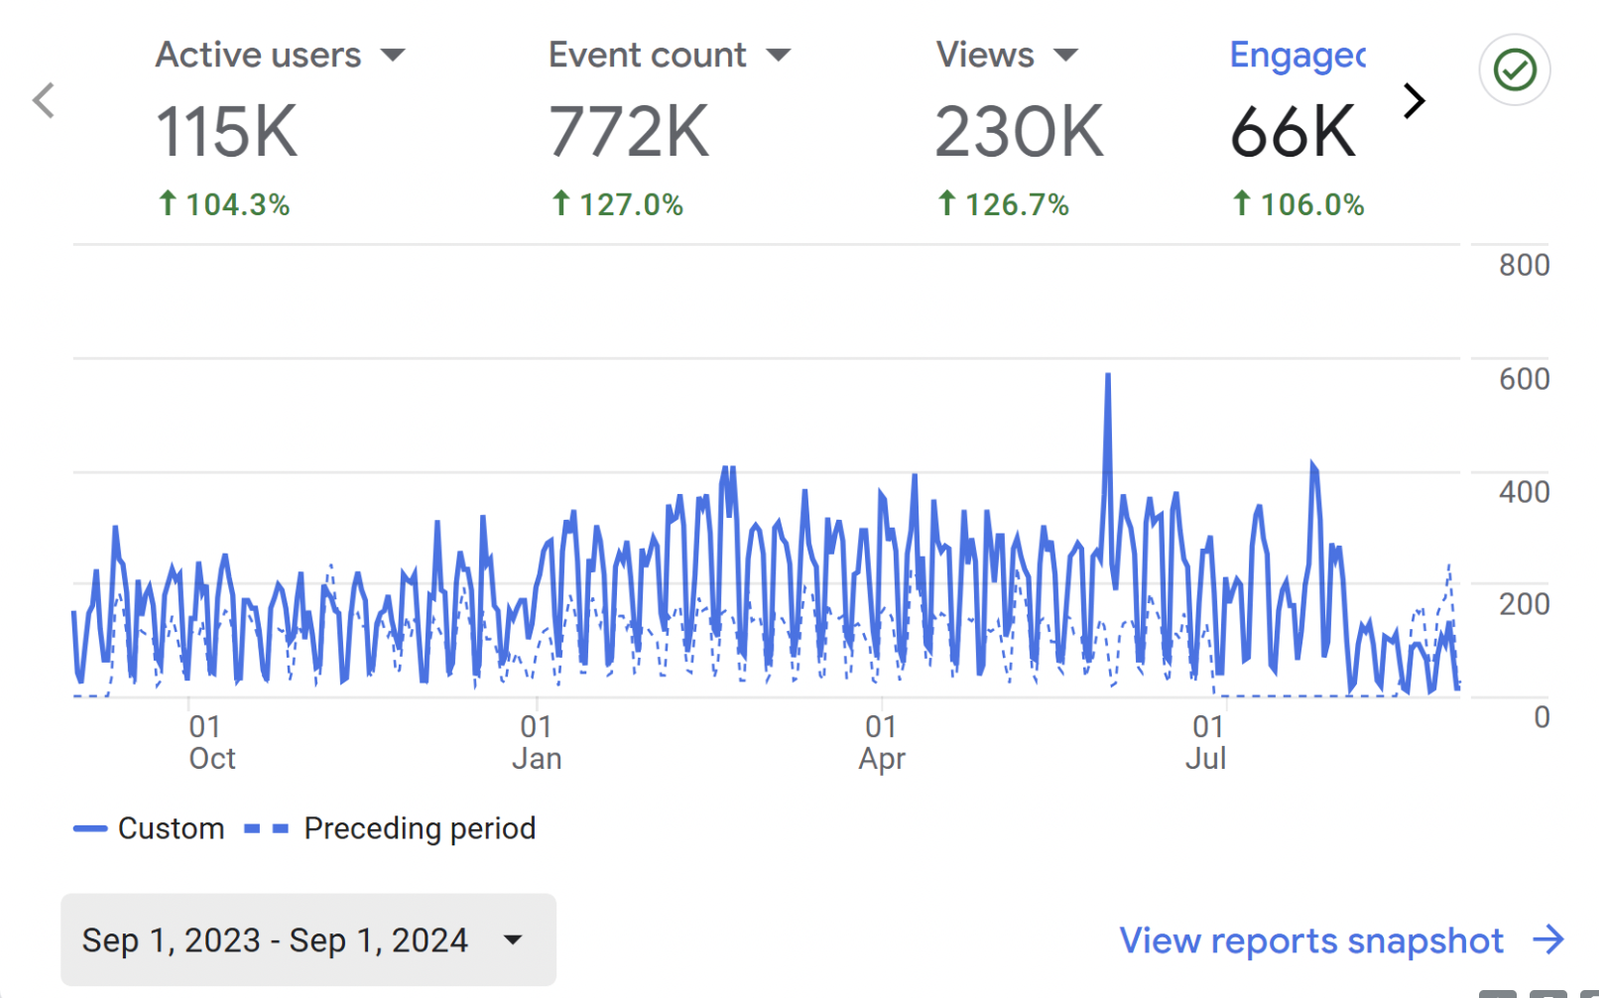Click the 772K event count value
The image size is (1599, 998).
coord(629,132)
